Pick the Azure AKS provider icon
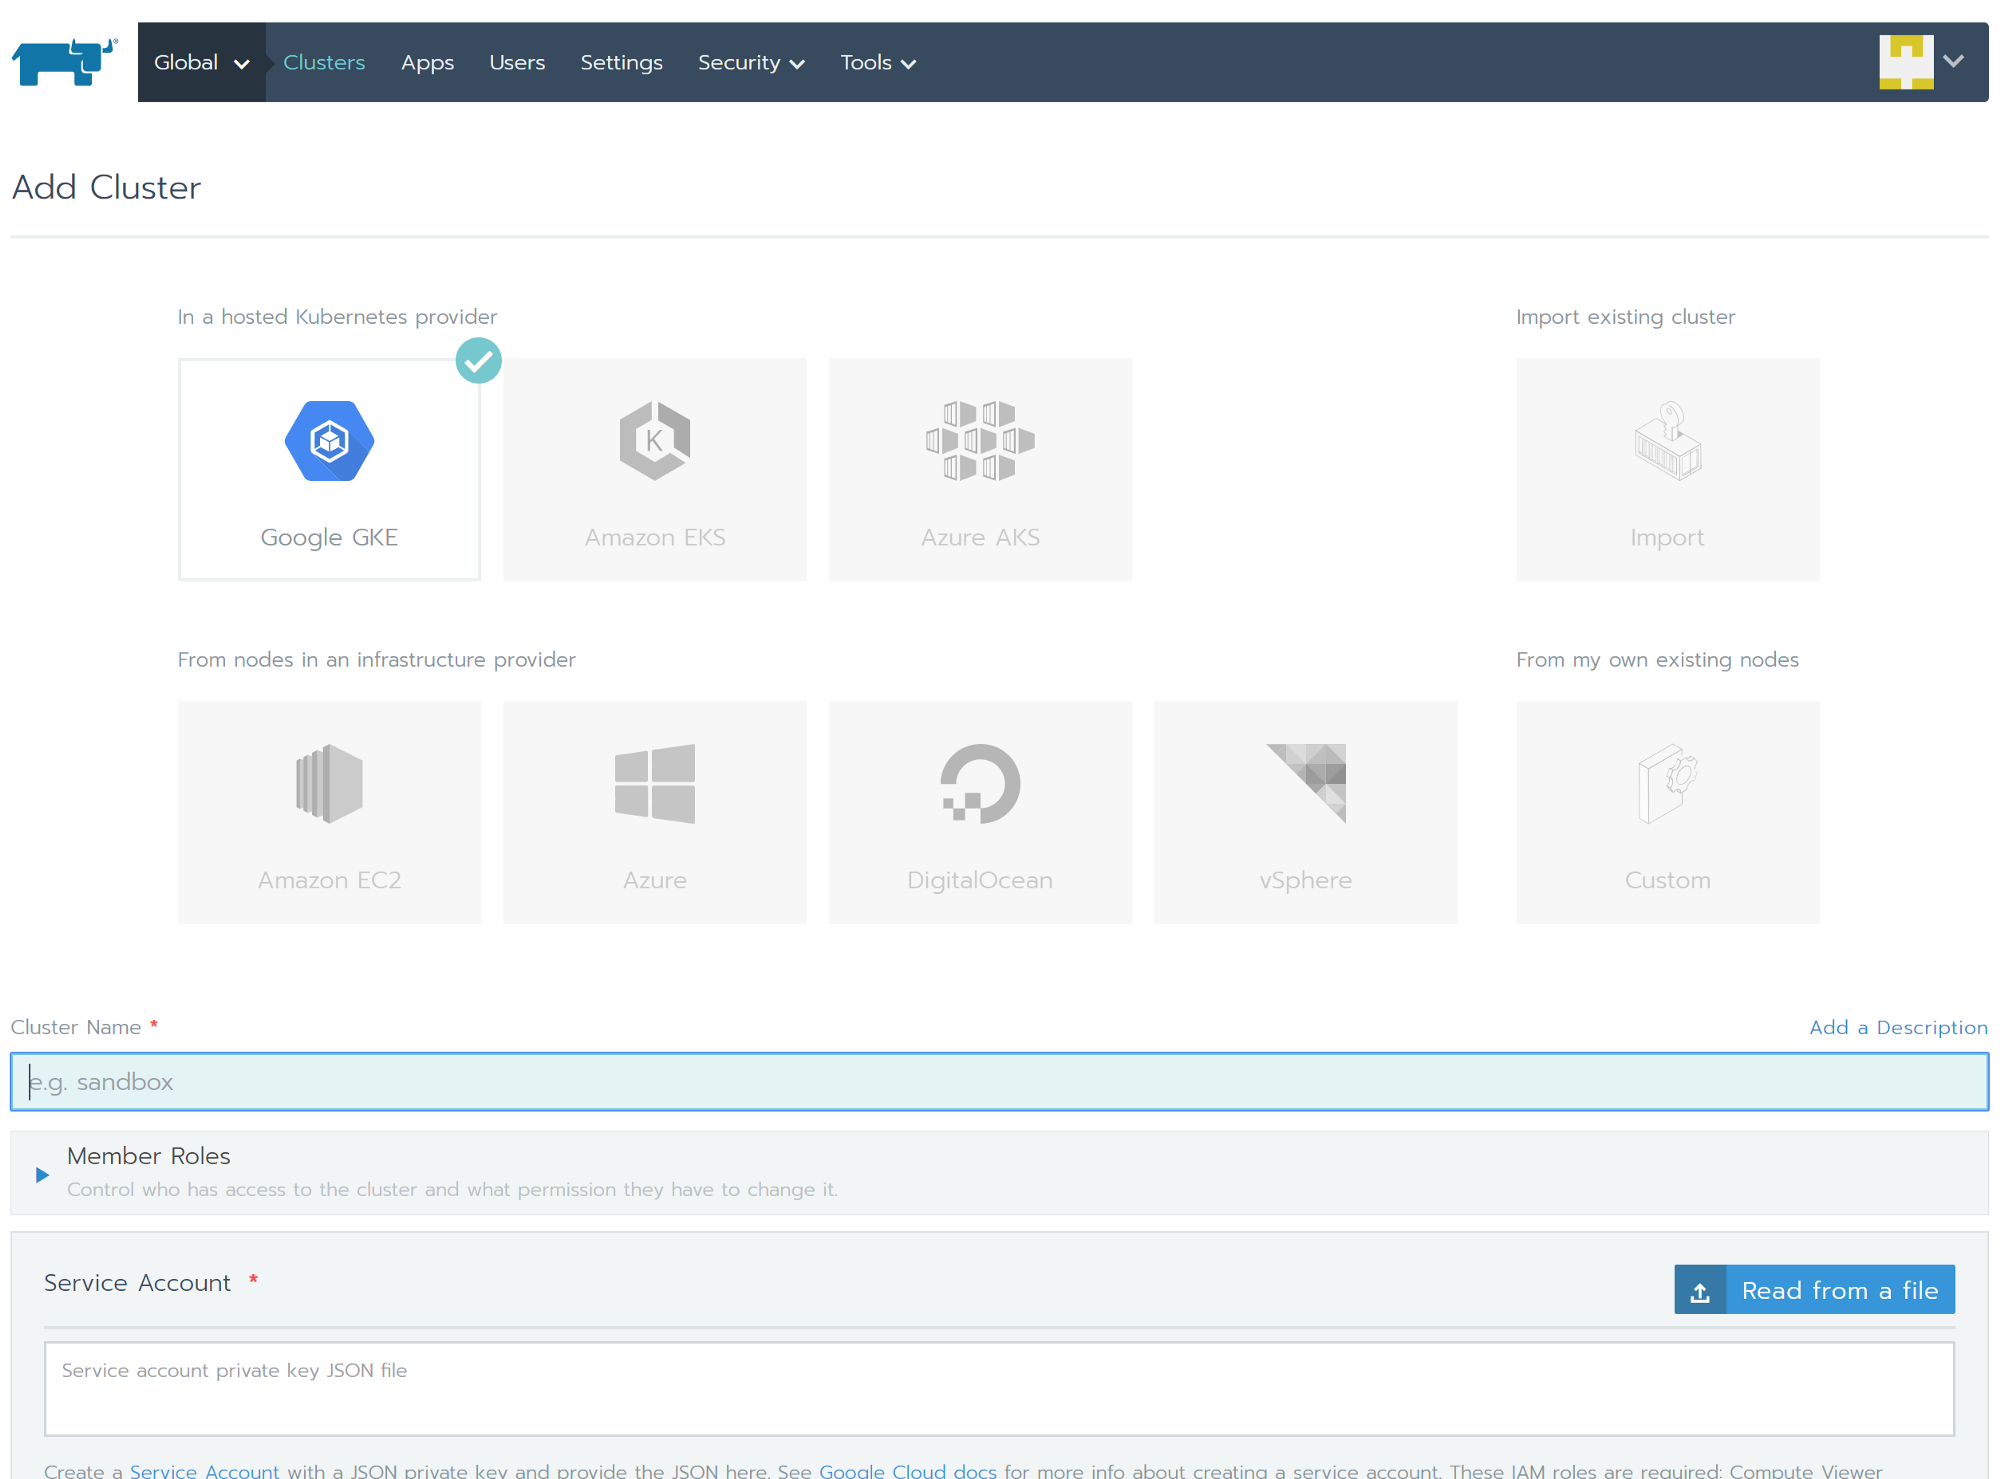2000x1479 pixels. point(979,441)
